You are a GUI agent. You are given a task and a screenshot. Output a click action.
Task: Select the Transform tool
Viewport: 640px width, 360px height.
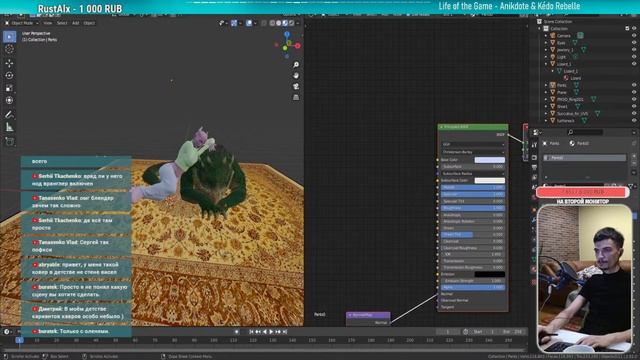tap(9, 100)
